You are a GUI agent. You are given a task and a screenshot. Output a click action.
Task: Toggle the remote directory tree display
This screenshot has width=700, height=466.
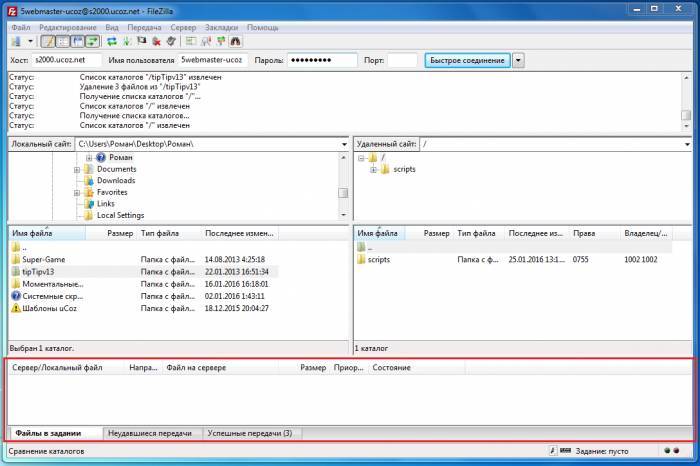pos(78,42)
